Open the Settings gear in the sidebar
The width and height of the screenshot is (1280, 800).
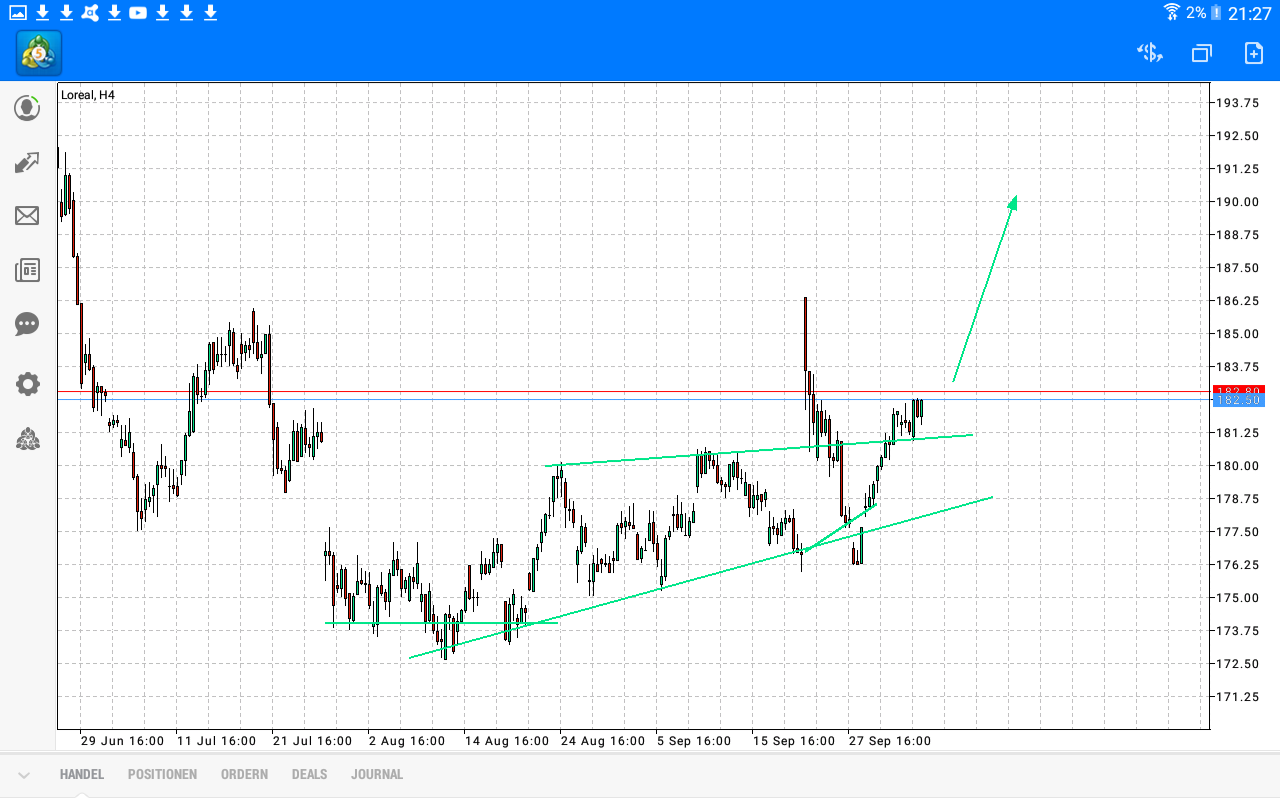(x=27, y=384)
